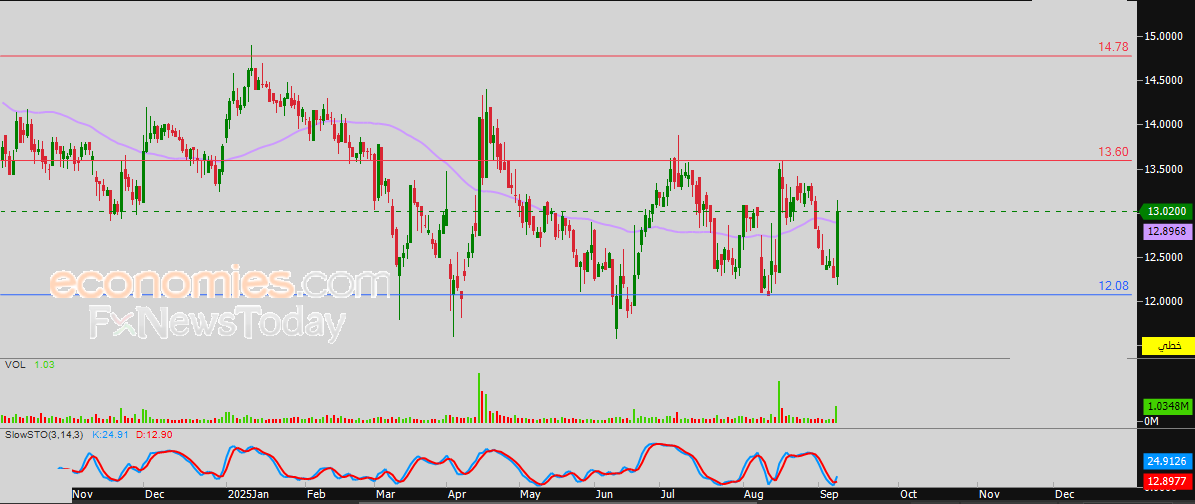The width and height of the screenshot is (1195, 504).
Task: Click the Jul label on the time axis
Action: tap(668, 494)
